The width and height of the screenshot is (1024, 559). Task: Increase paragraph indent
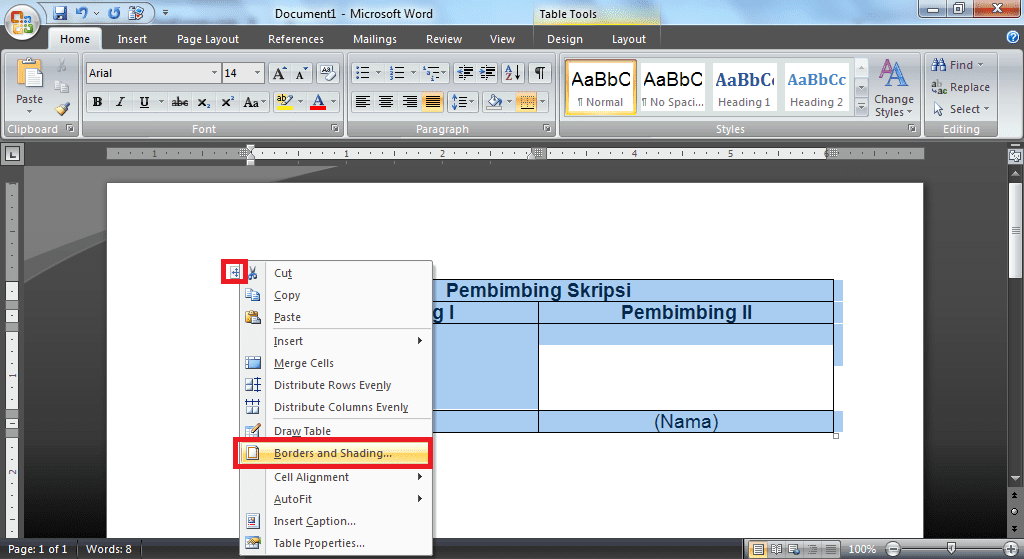[488, 73]
